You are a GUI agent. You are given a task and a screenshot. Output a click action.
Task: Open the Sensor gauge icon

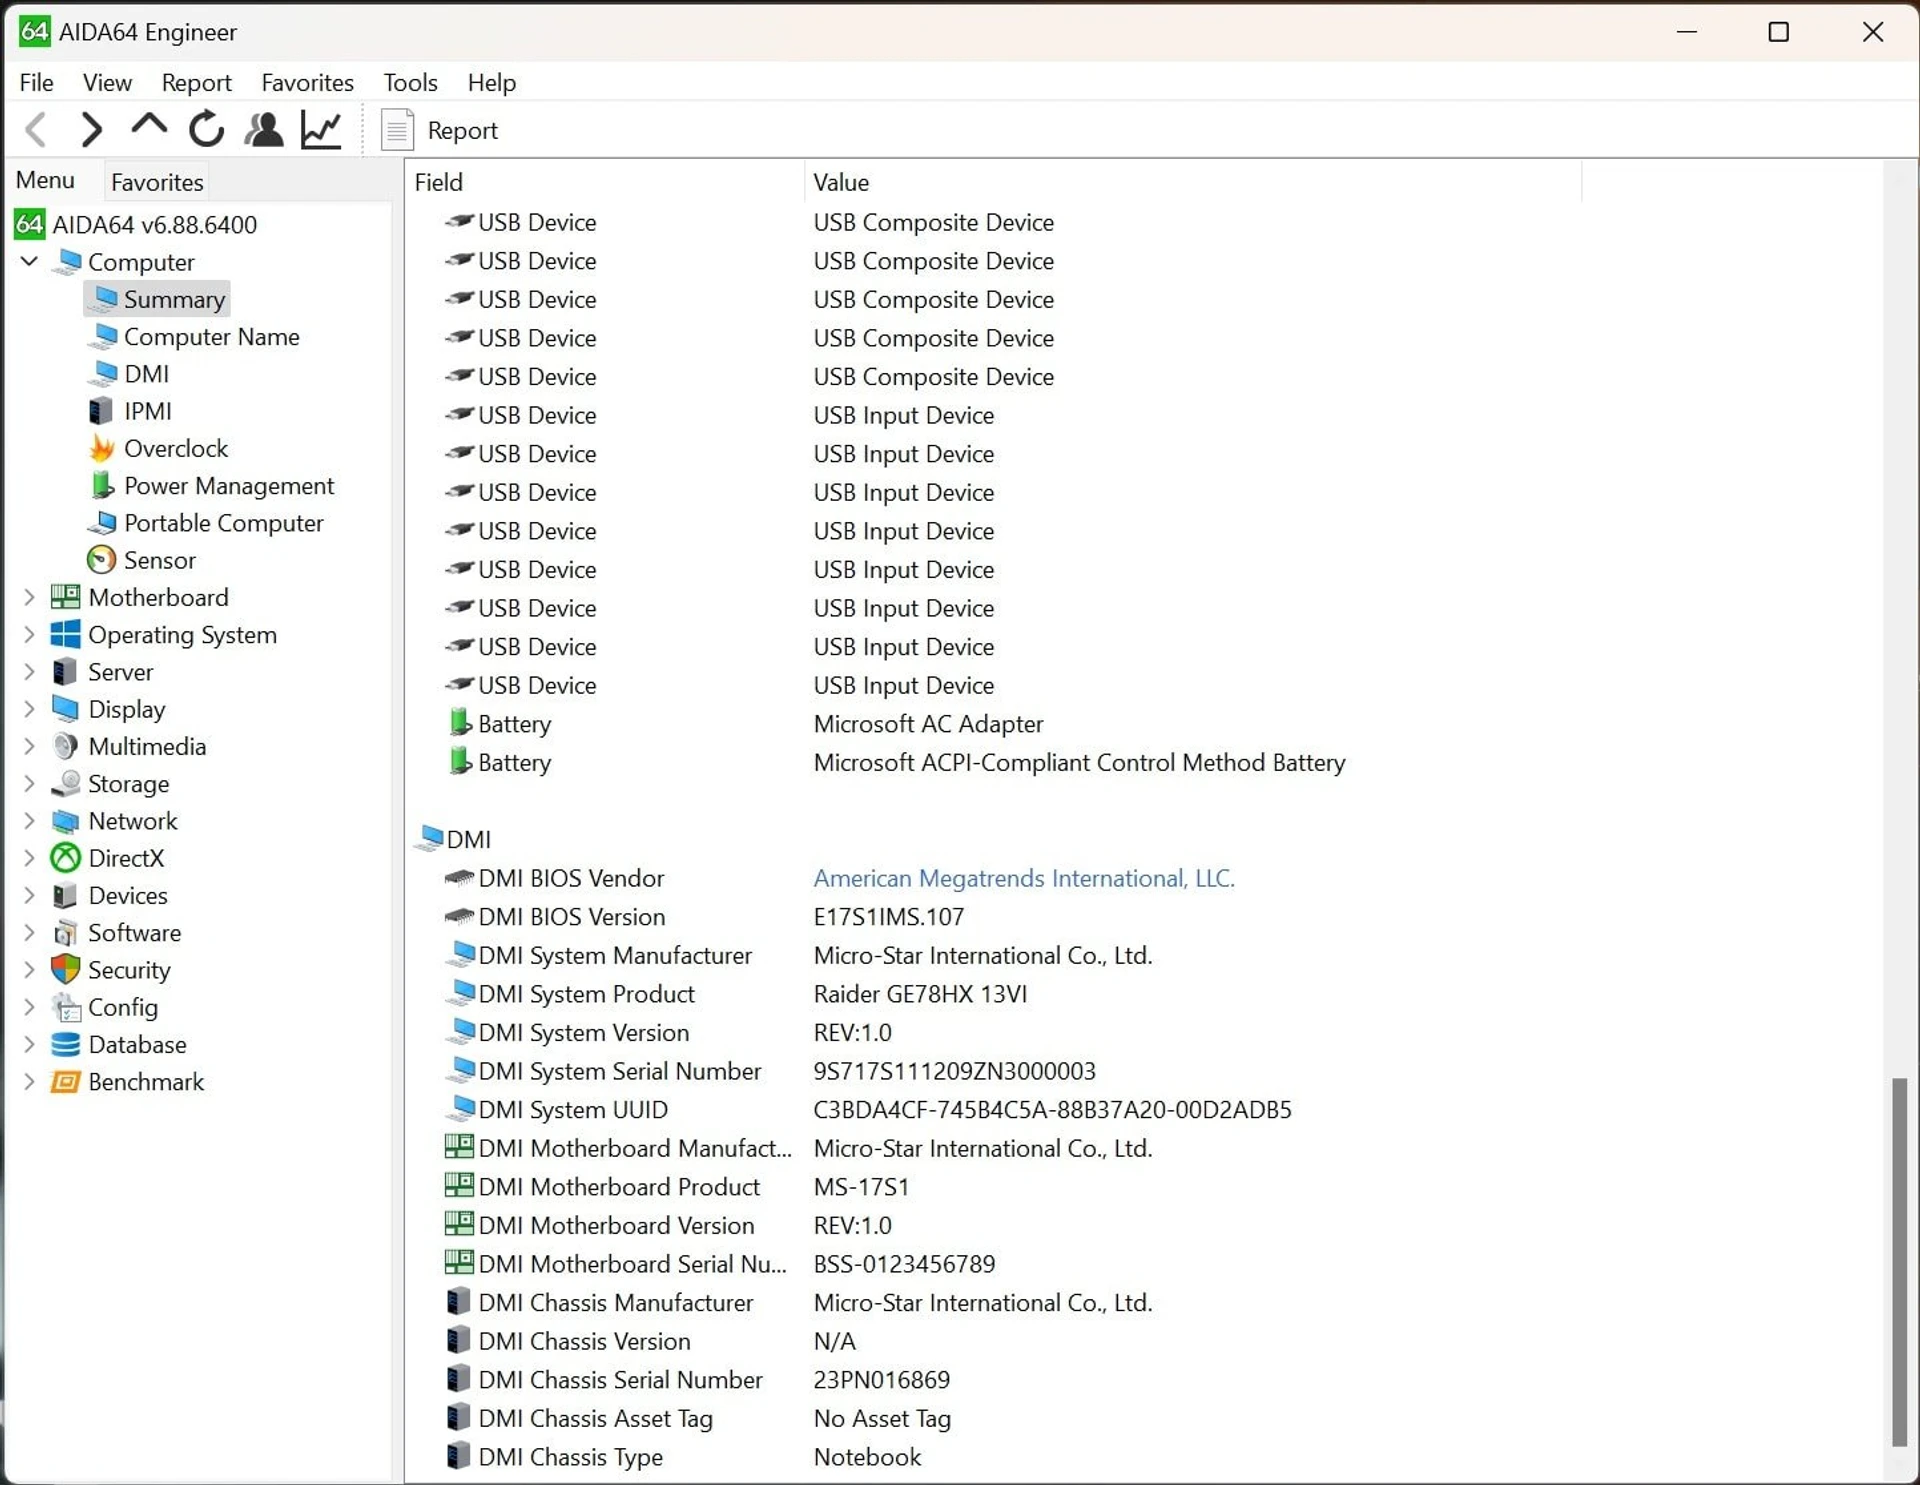[101, 560]
